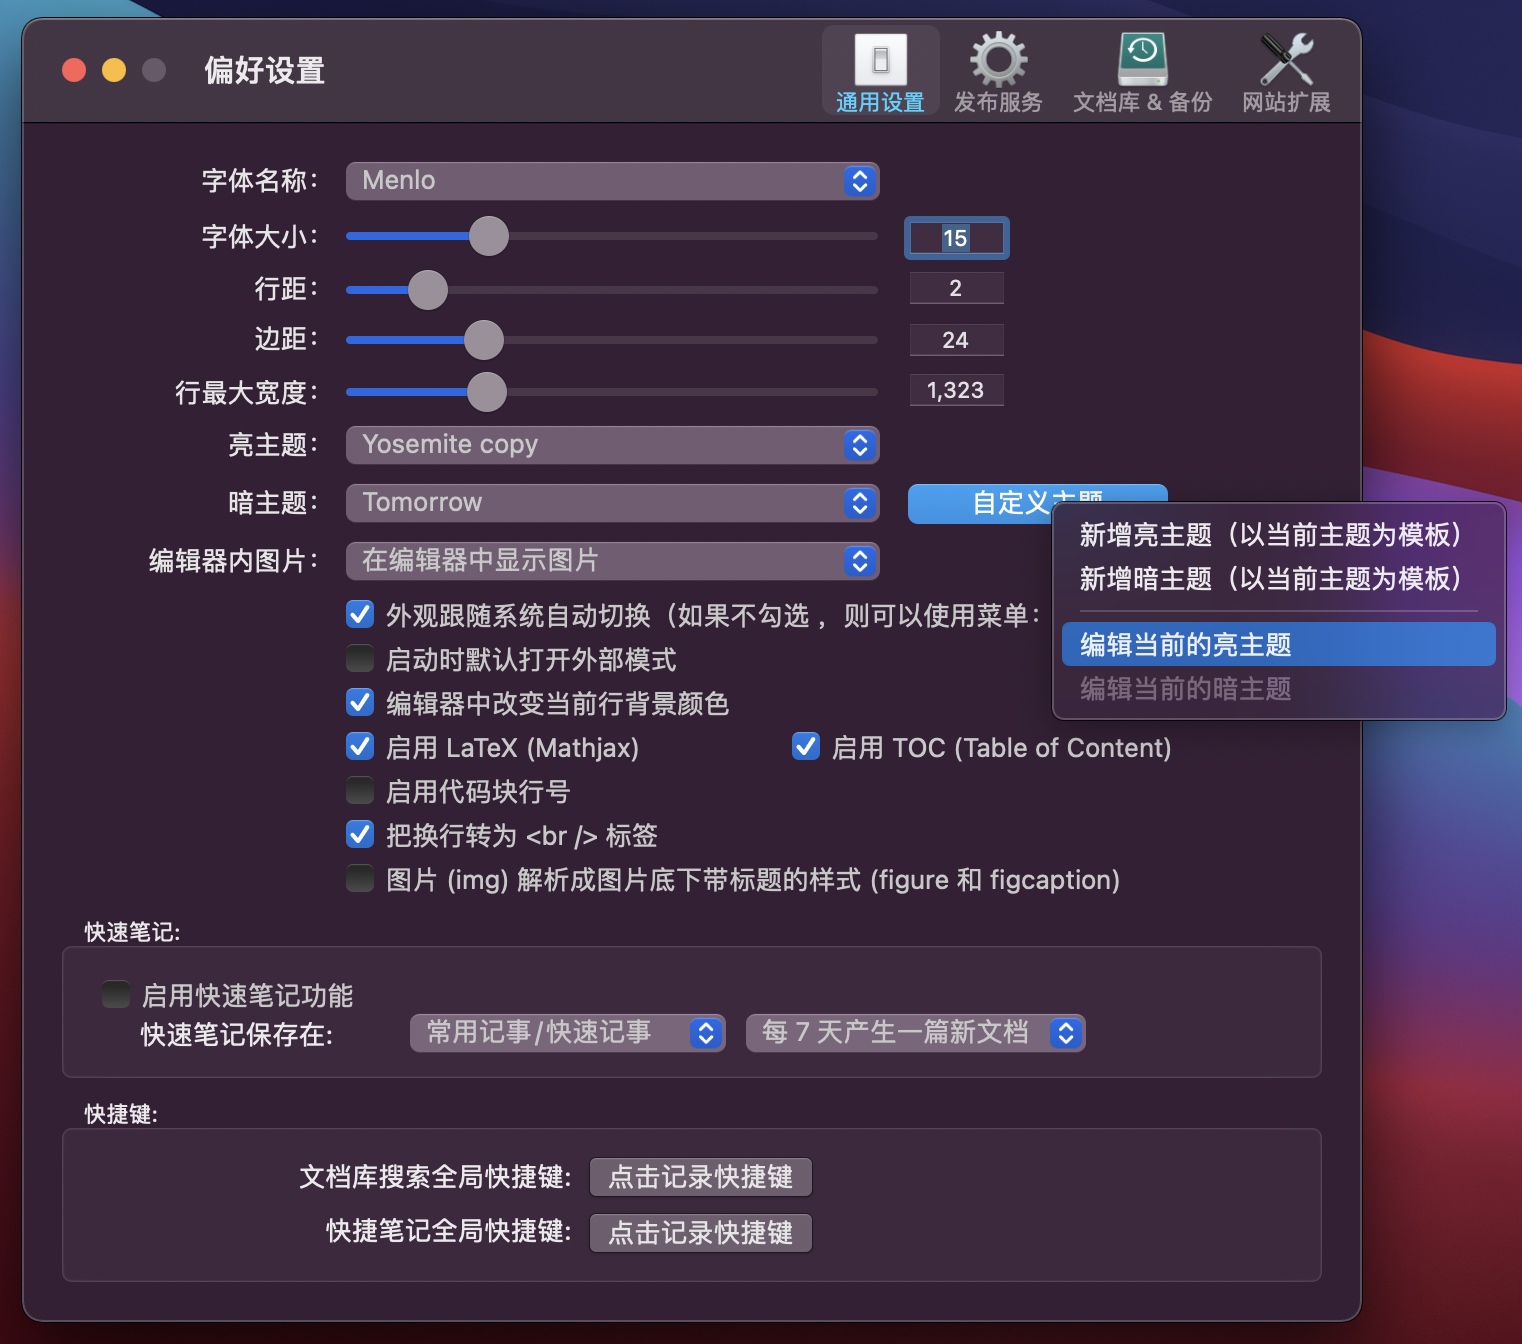Screen dimensions: 1522x1344
Task: Open the 暗主题 Tomorrow dropdown
Action: point(612,503)
